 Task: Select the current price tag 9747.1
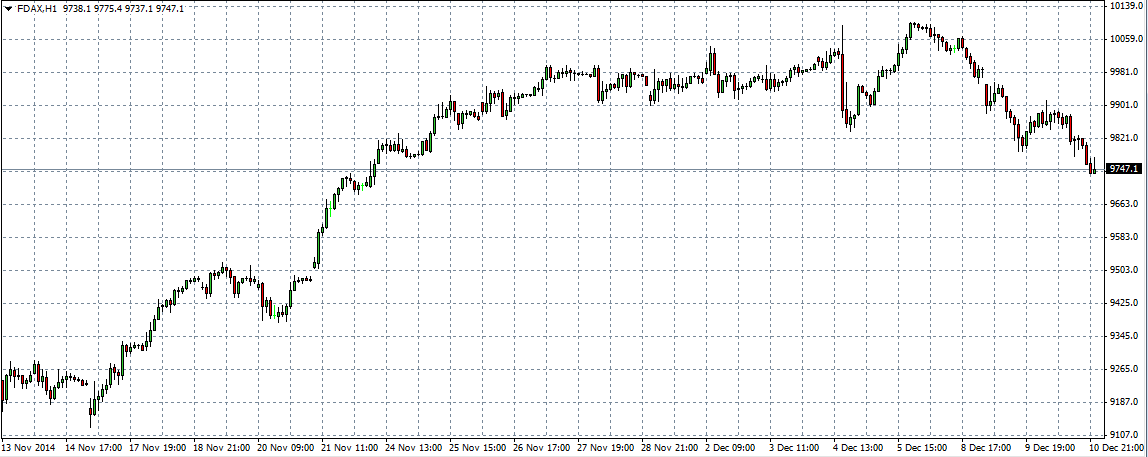pyautogui.click(x=1124, y=170)
